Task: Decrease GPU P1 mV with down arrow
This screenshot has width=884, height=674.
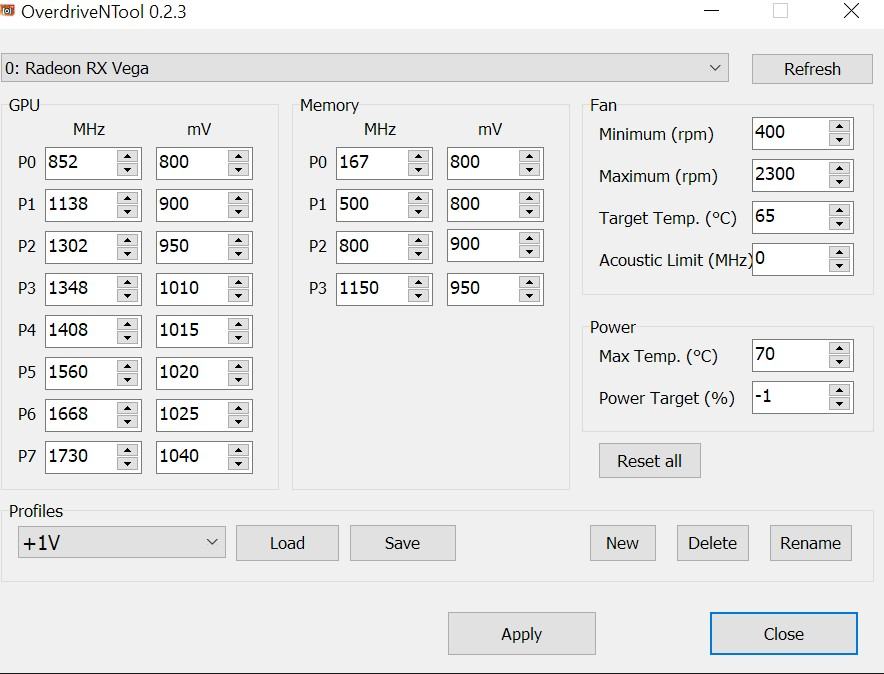Action: pos(239,212)
